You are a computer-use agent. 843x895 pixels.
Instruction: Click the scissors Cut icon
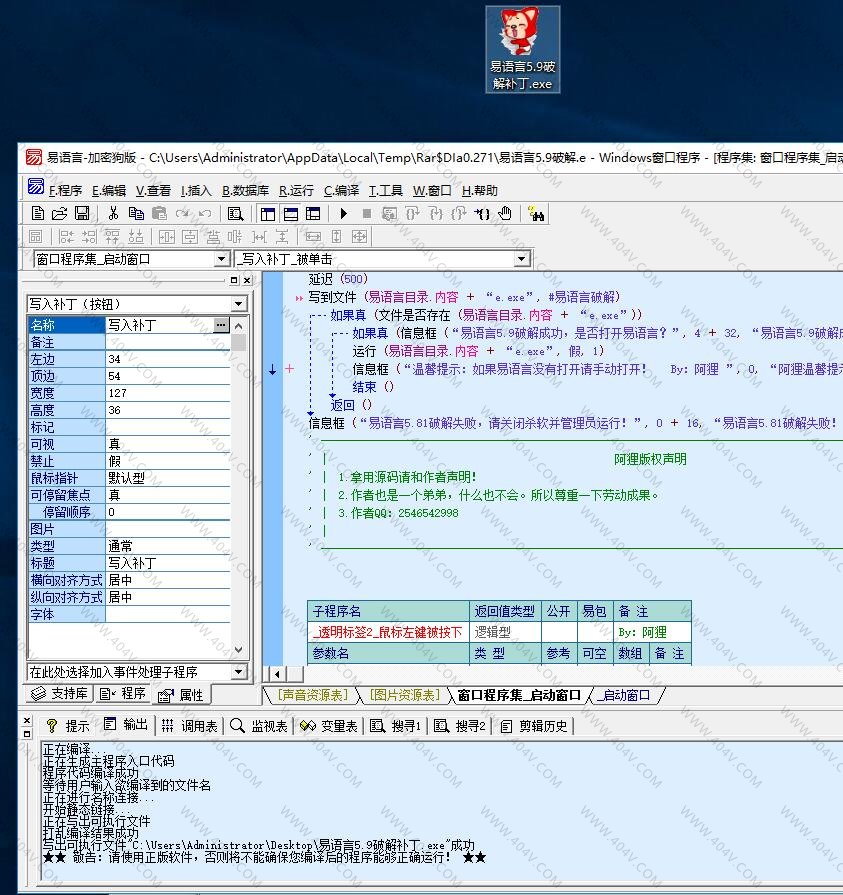coord(113,213)
